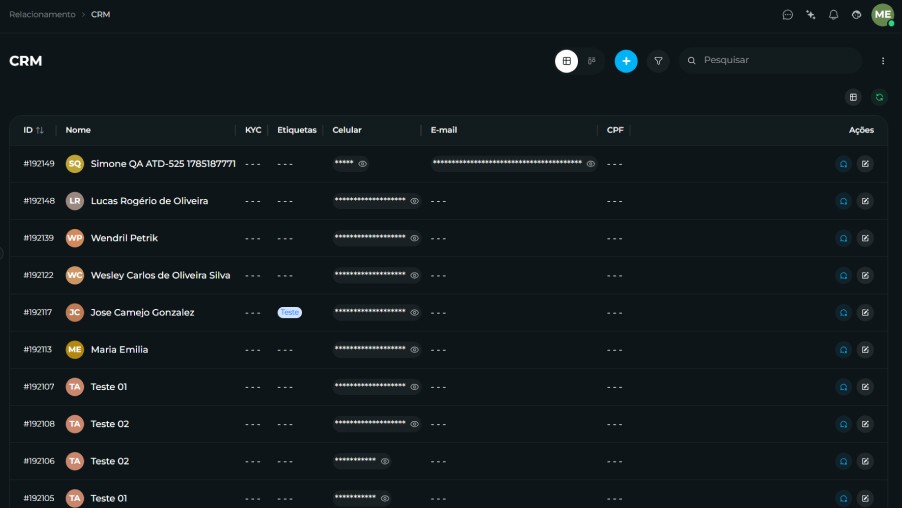
Task: Open the notifications bell
Action: click(x=834, y=15)
